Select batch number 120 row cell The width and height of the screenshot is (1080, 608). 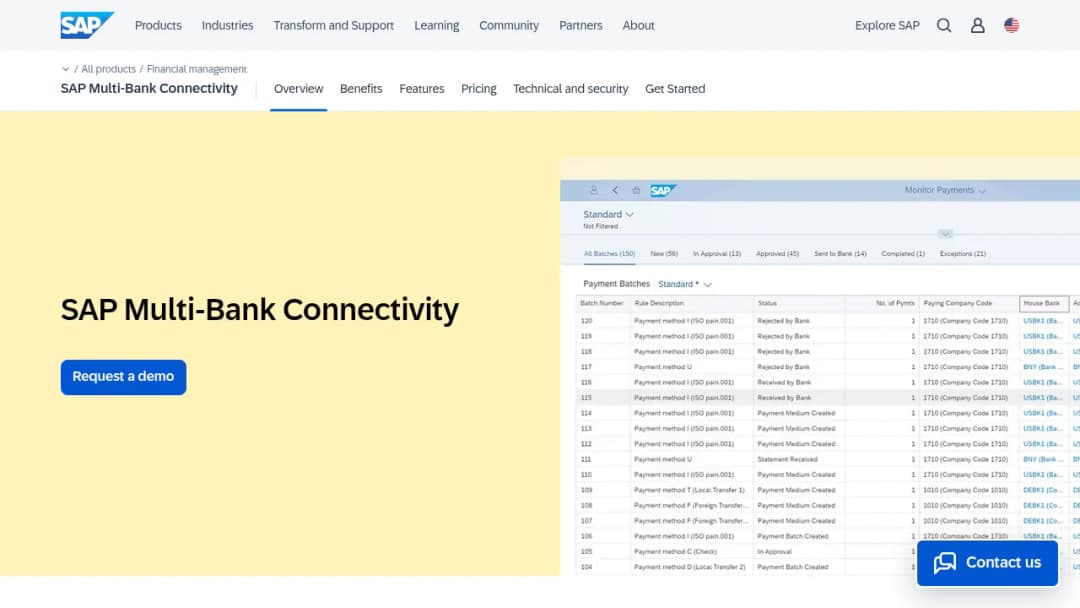click(x=586, y=321)
